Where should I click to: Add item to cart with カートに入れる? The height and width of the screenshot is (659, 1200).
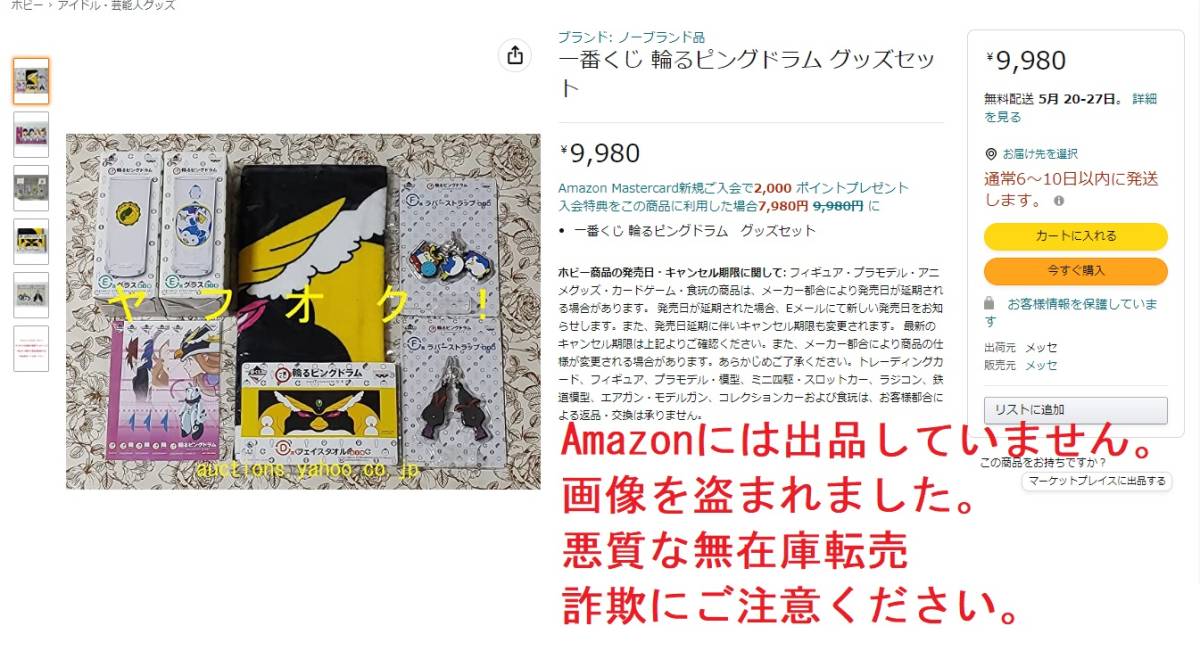pyautogui.click(x=1076, y=236)
